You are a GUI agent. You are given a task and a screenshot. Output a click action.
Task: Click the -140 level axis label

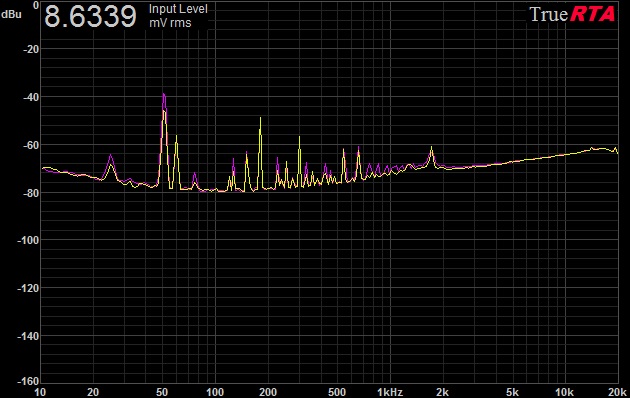click(28, 336)
